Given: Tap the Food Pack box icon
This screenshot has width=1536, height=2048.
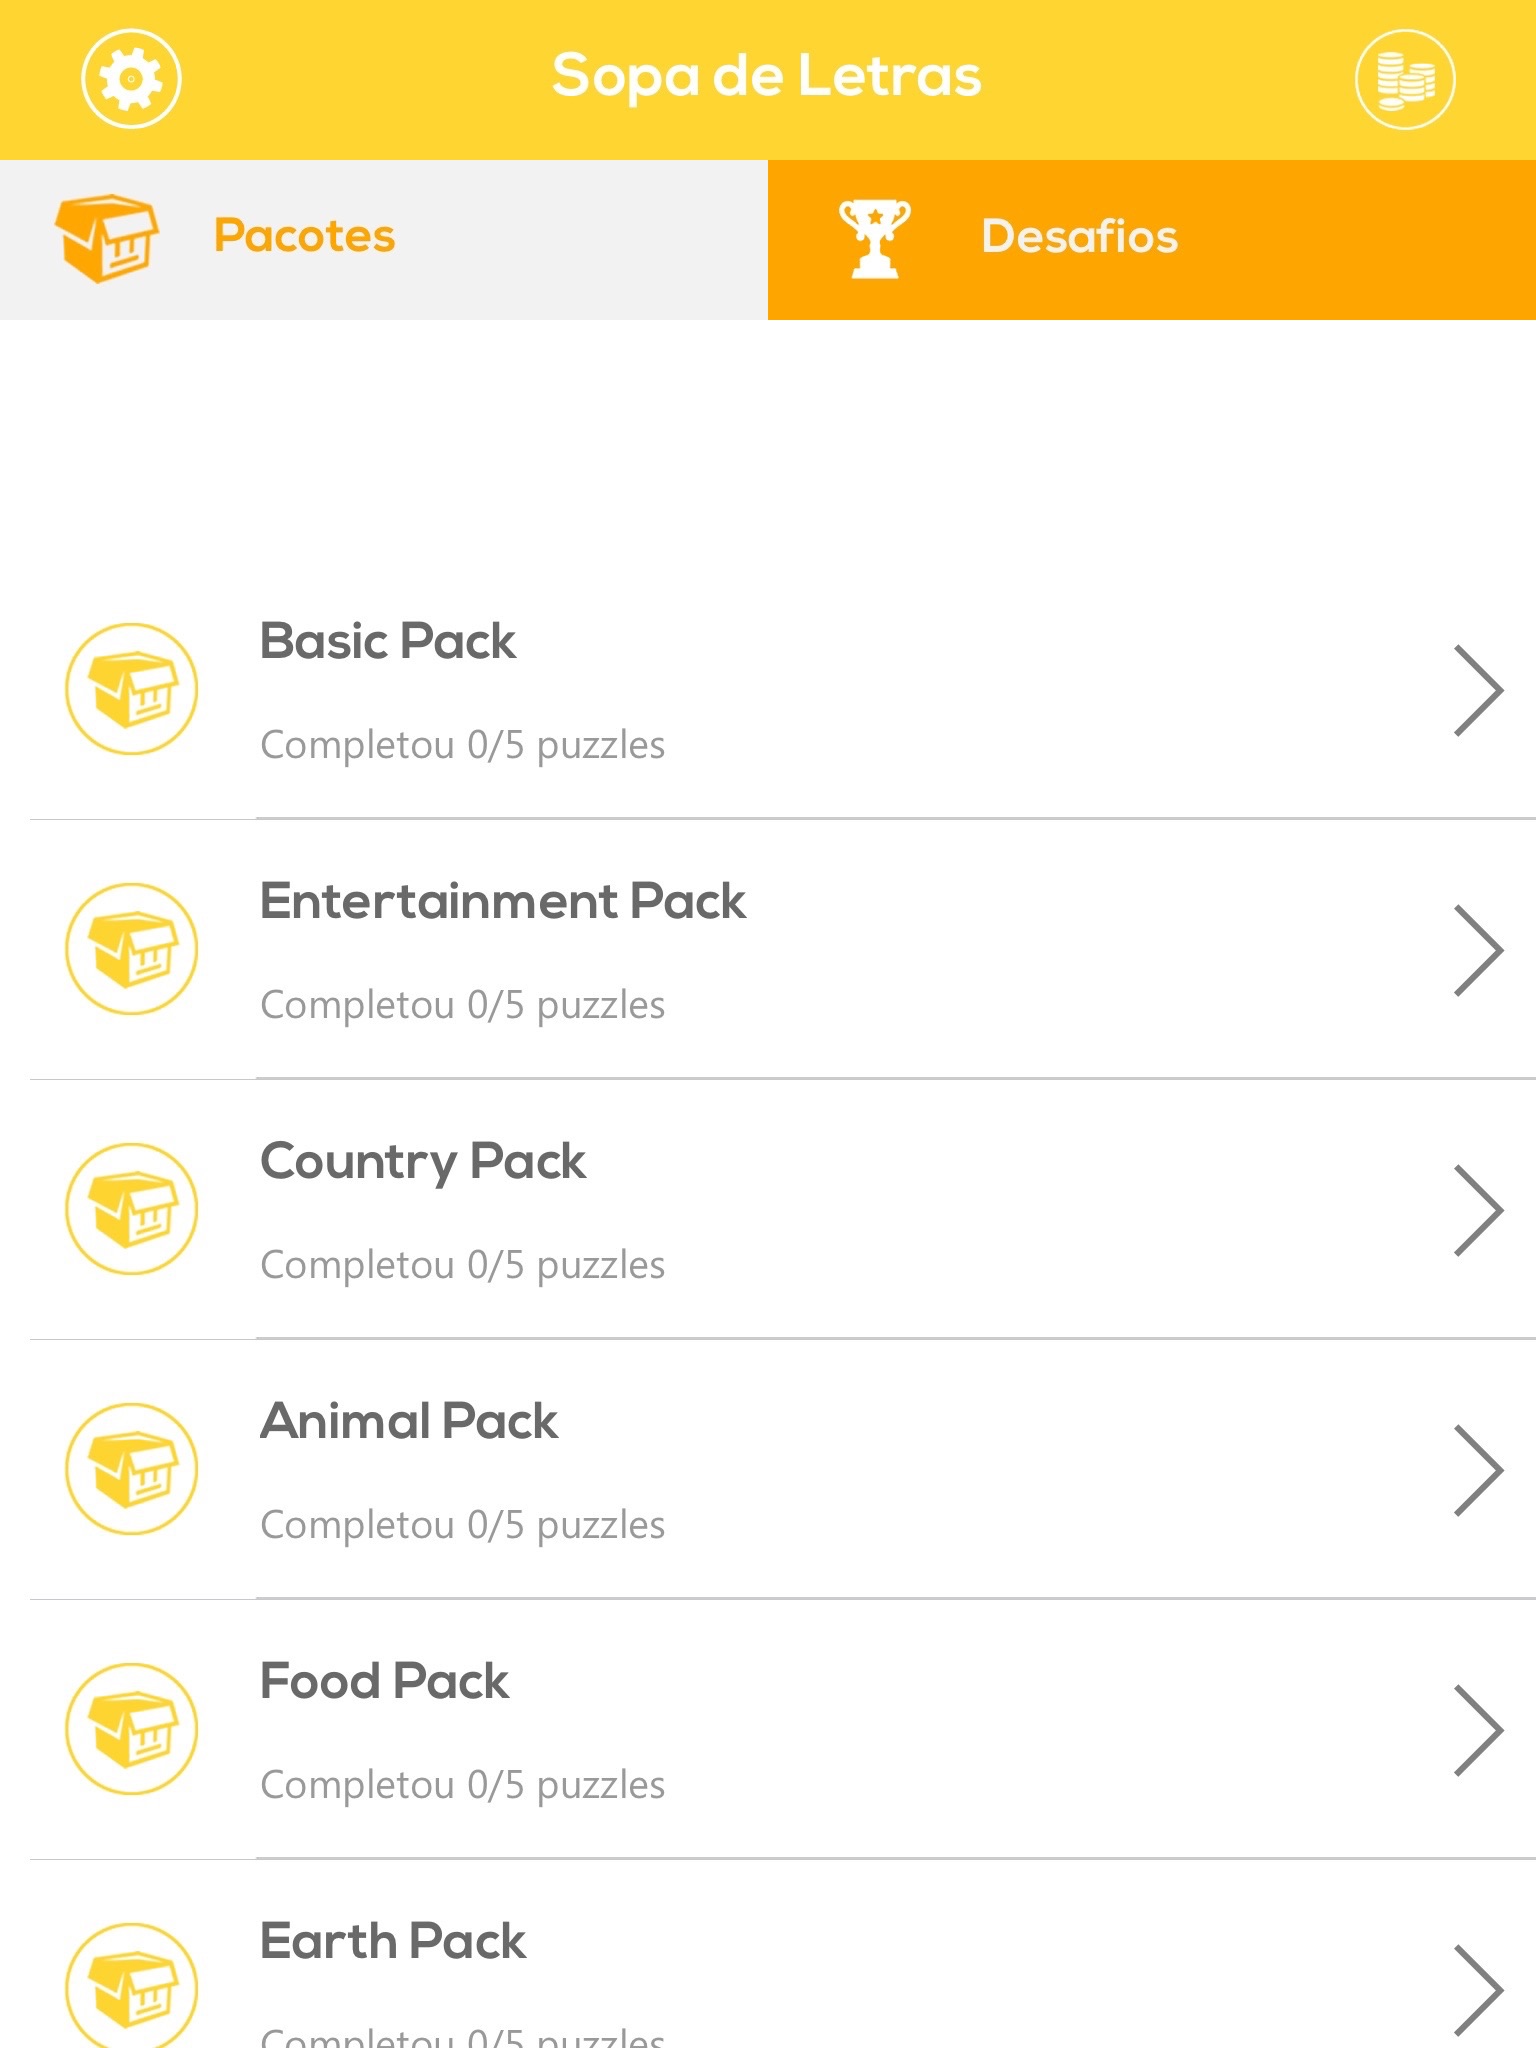Looking at the screenshot, I should 132,1729.
